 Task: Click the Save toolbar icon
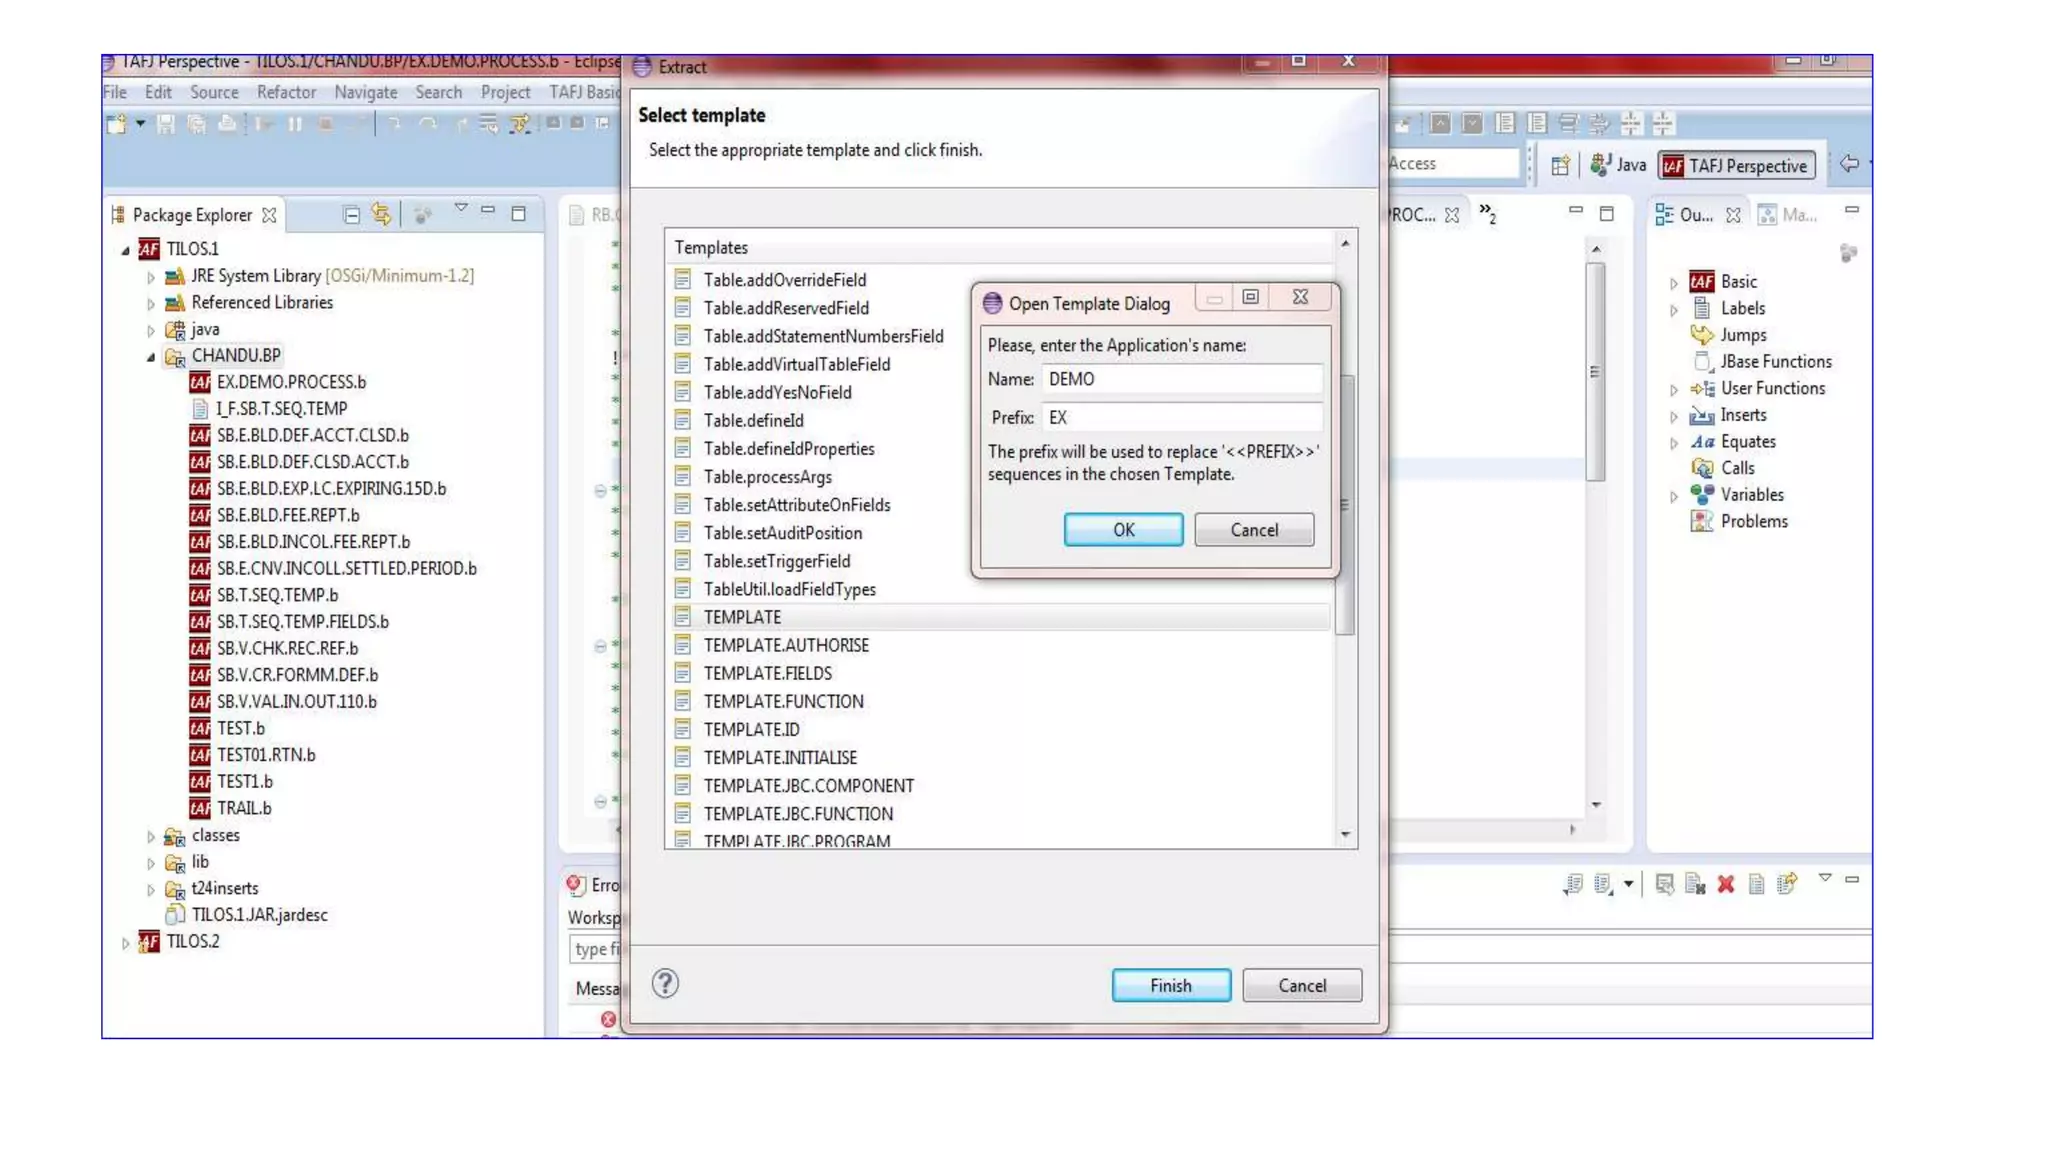click(x=166, y=124)
